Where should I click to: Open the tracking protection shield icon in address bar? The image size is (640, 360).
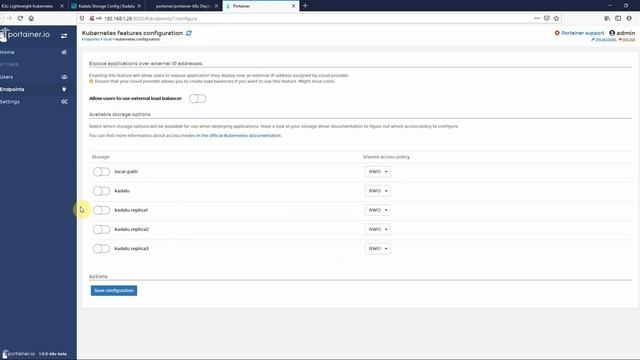pyautogui.click(x=82, y=18)
